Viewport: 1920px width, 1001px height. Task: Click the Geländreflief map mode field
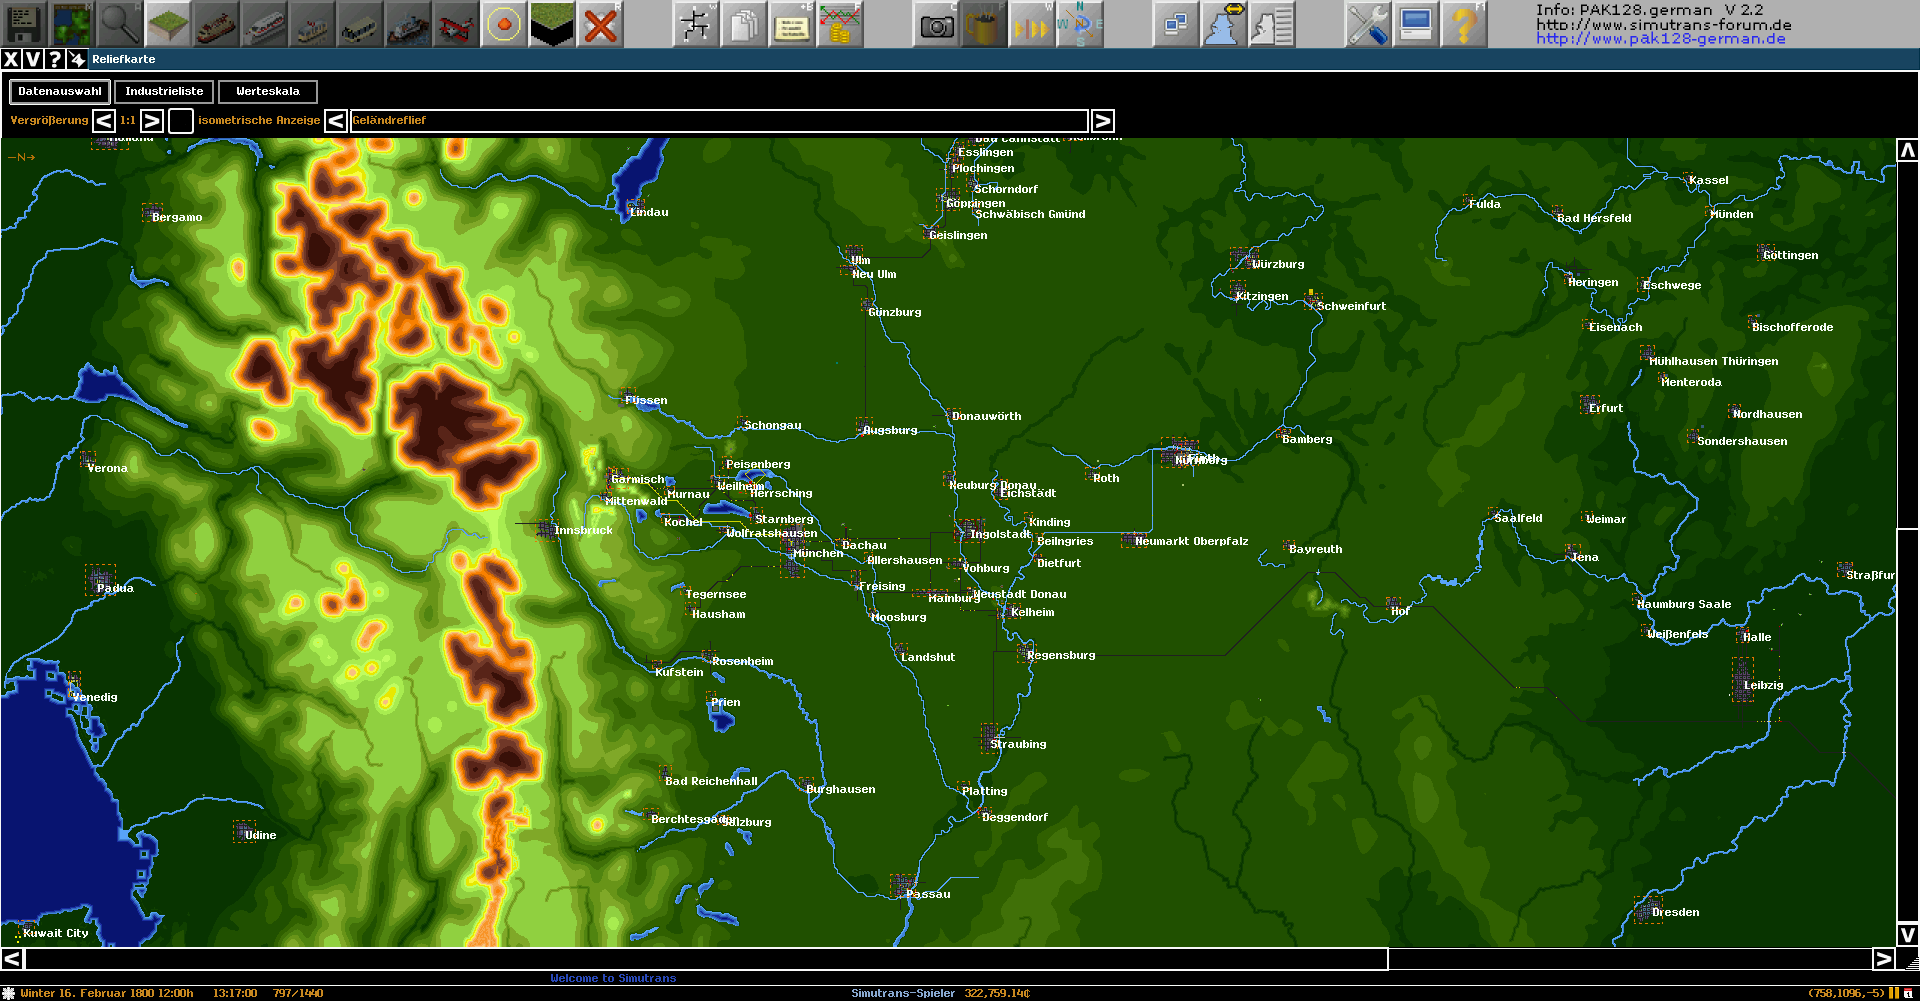point(718,121)
